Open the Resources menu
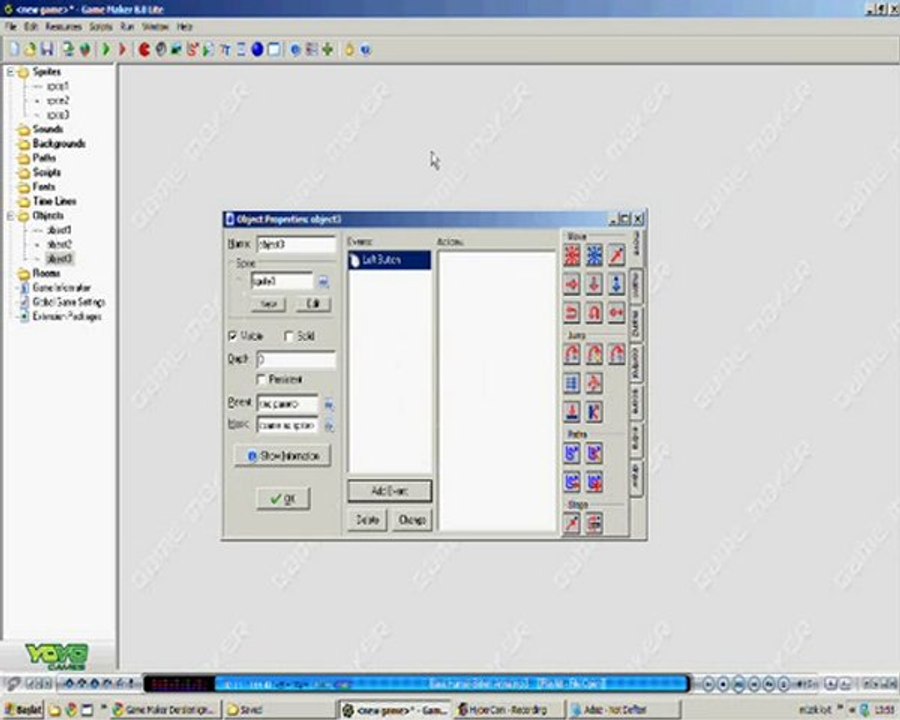The height and width of the screenshot is (720, 900). pyautogui.click(x=64, y=26)
